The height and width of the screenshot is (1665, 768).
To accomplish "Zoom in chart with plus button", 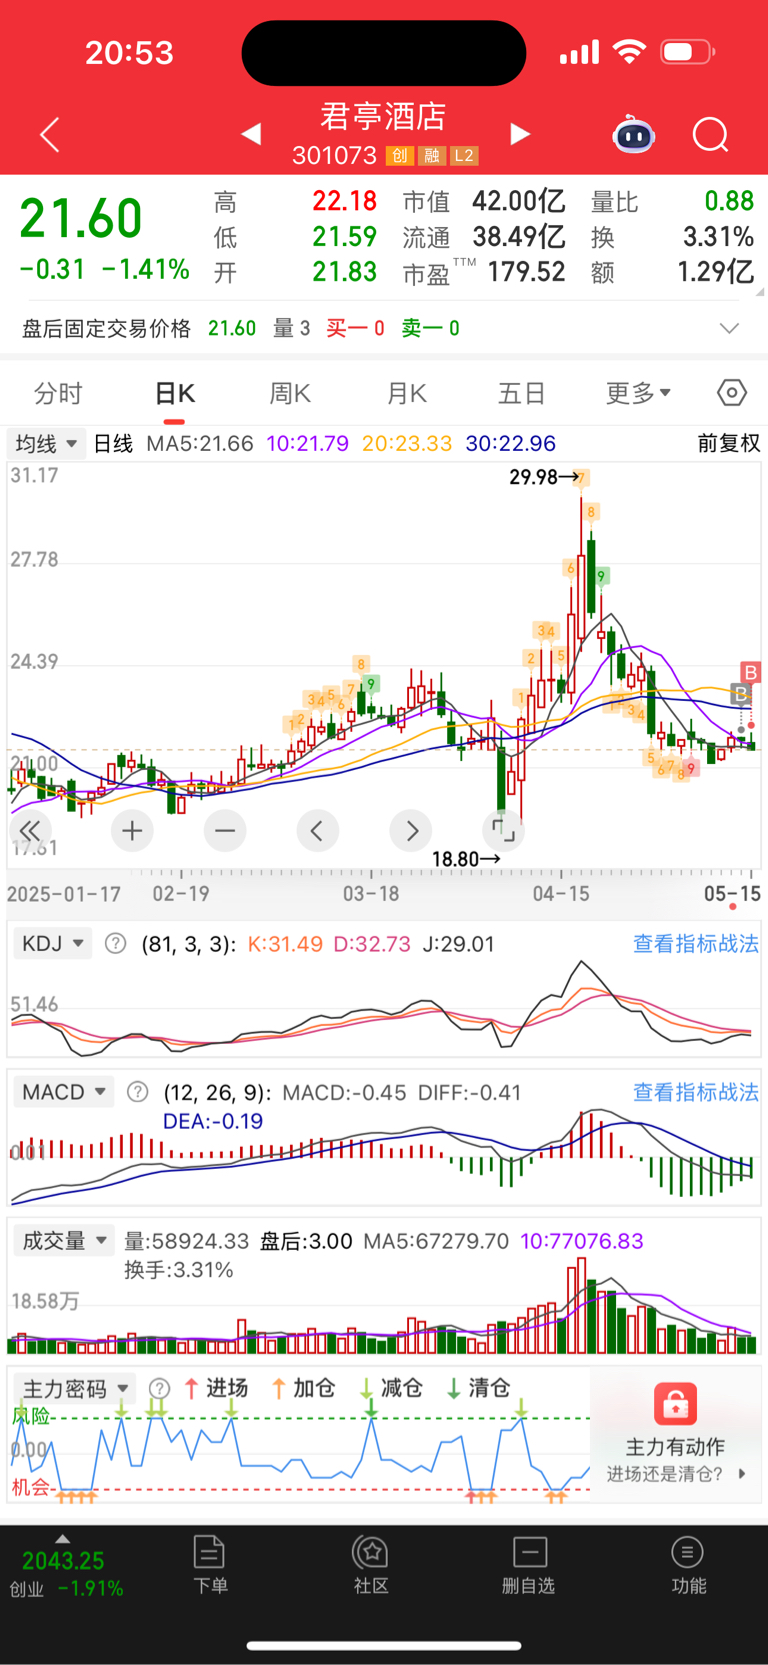I will [132, 830].
